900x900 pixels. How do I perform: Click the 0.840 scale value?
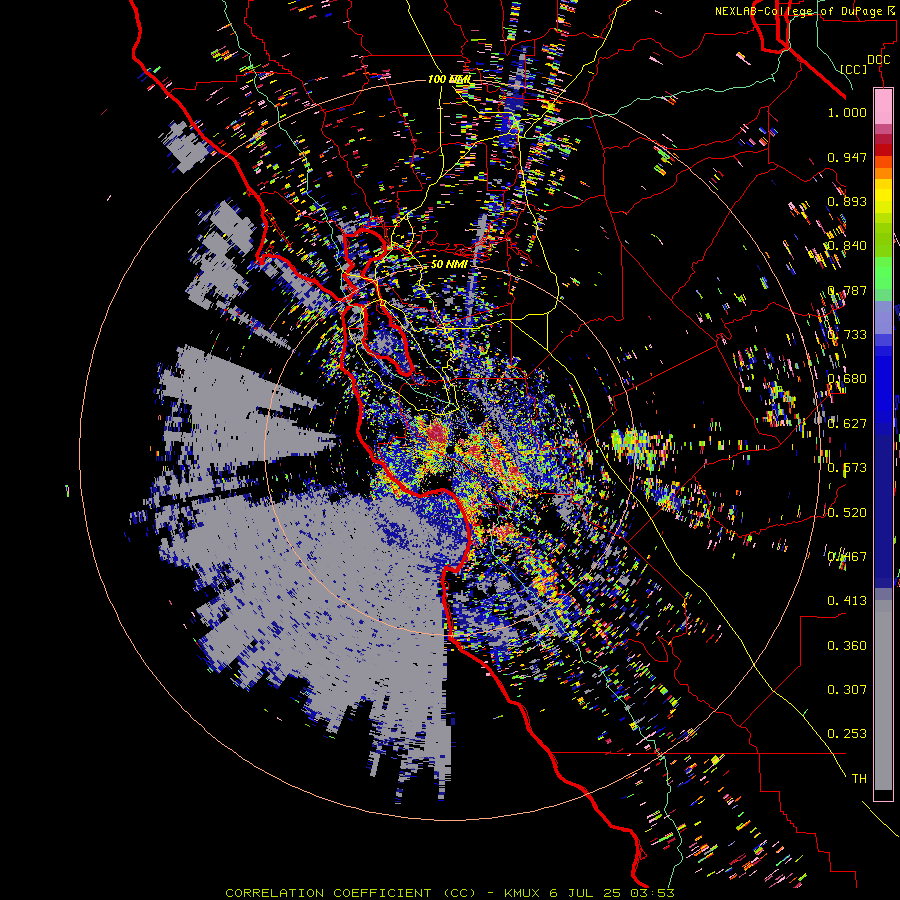(847, 246)
